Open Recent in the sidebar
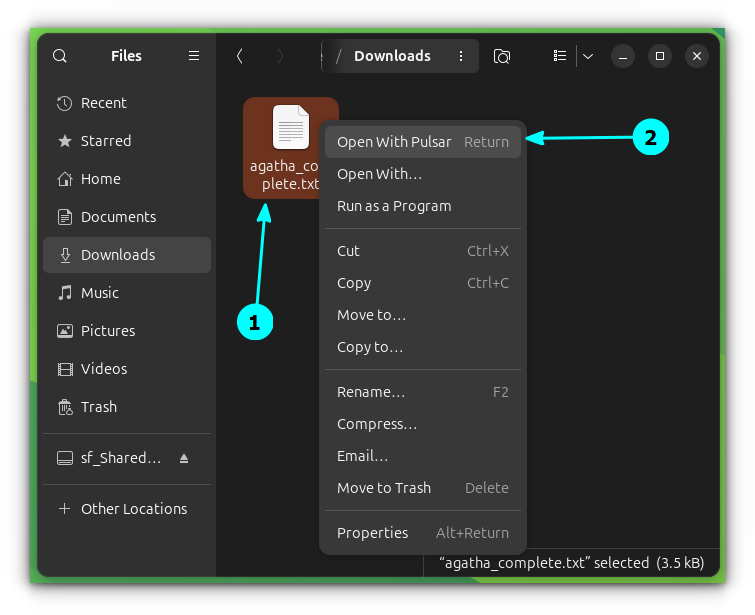This screenshot has height=615, width=755. 104,103
